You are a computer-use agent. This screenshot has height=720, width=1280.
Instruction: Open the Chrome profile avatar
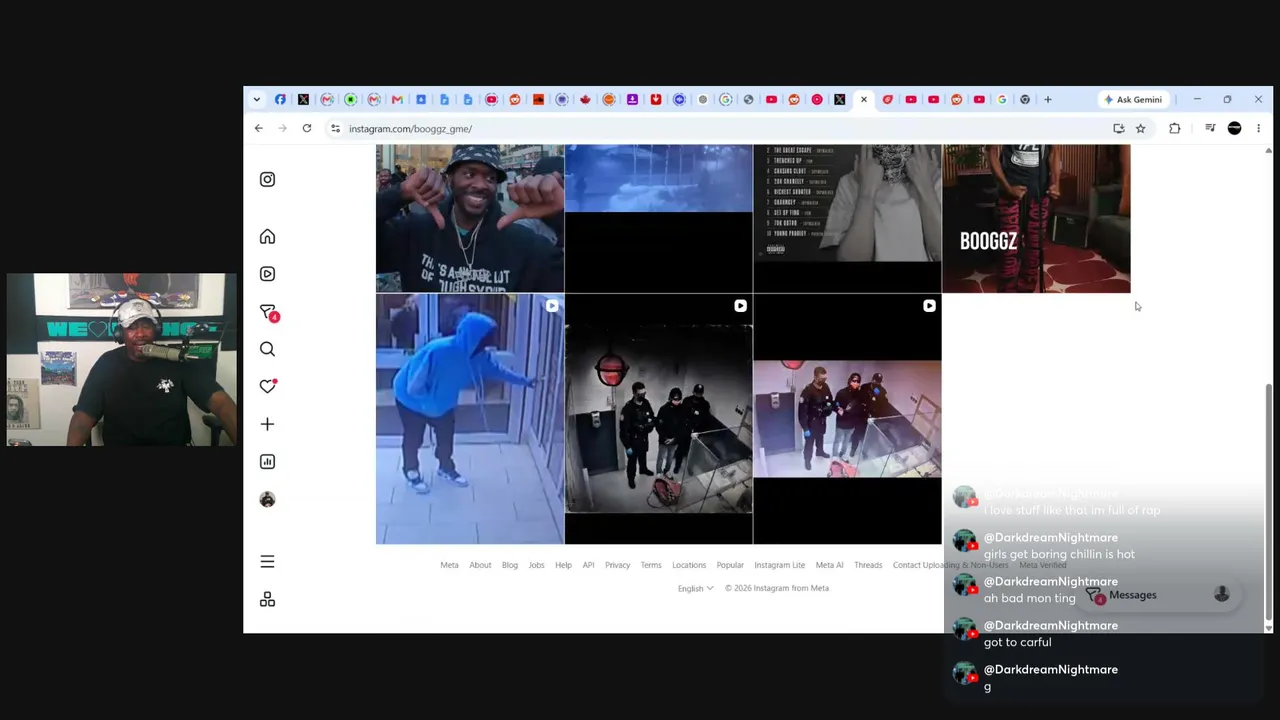point(1234,128)
